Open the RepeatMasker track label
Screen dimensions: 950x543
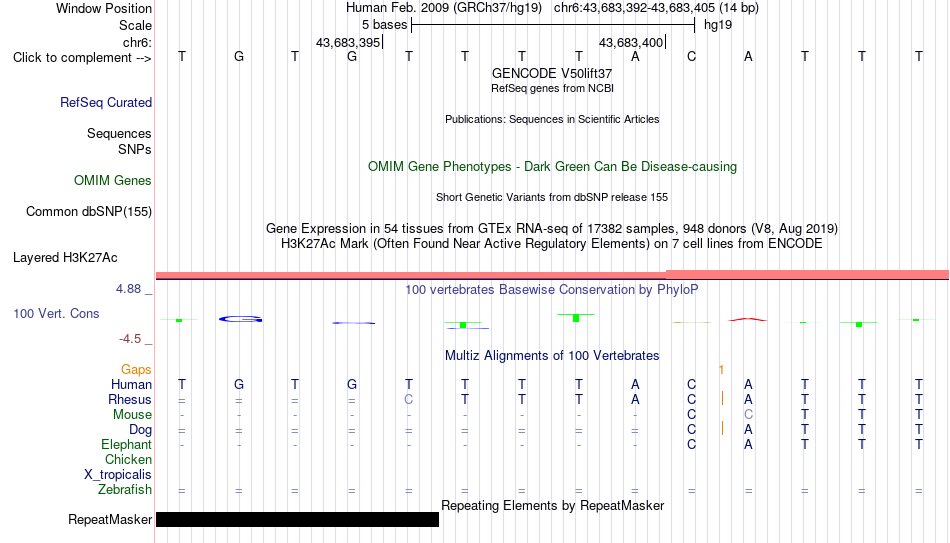110,519
